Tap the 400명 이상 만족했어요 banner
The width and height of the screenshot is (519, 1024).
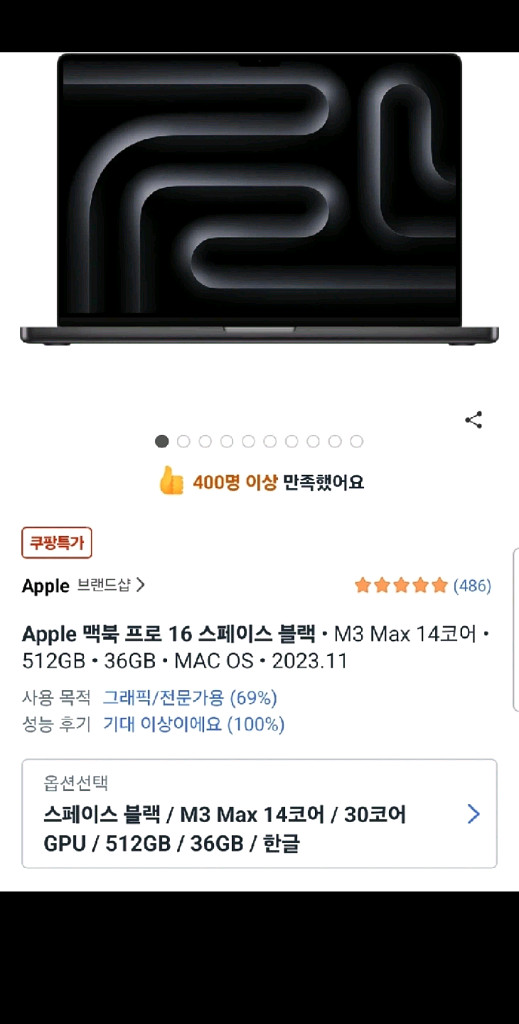point(261,482)
